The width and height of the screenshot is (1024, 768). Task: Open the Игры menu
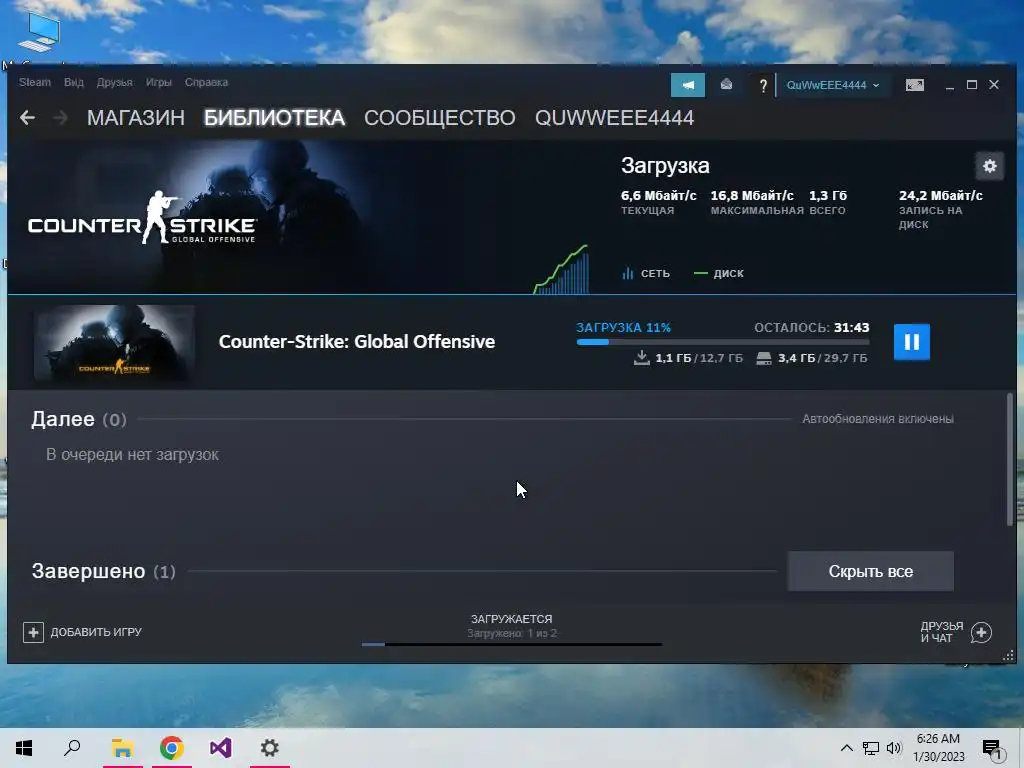pos(159,82)
